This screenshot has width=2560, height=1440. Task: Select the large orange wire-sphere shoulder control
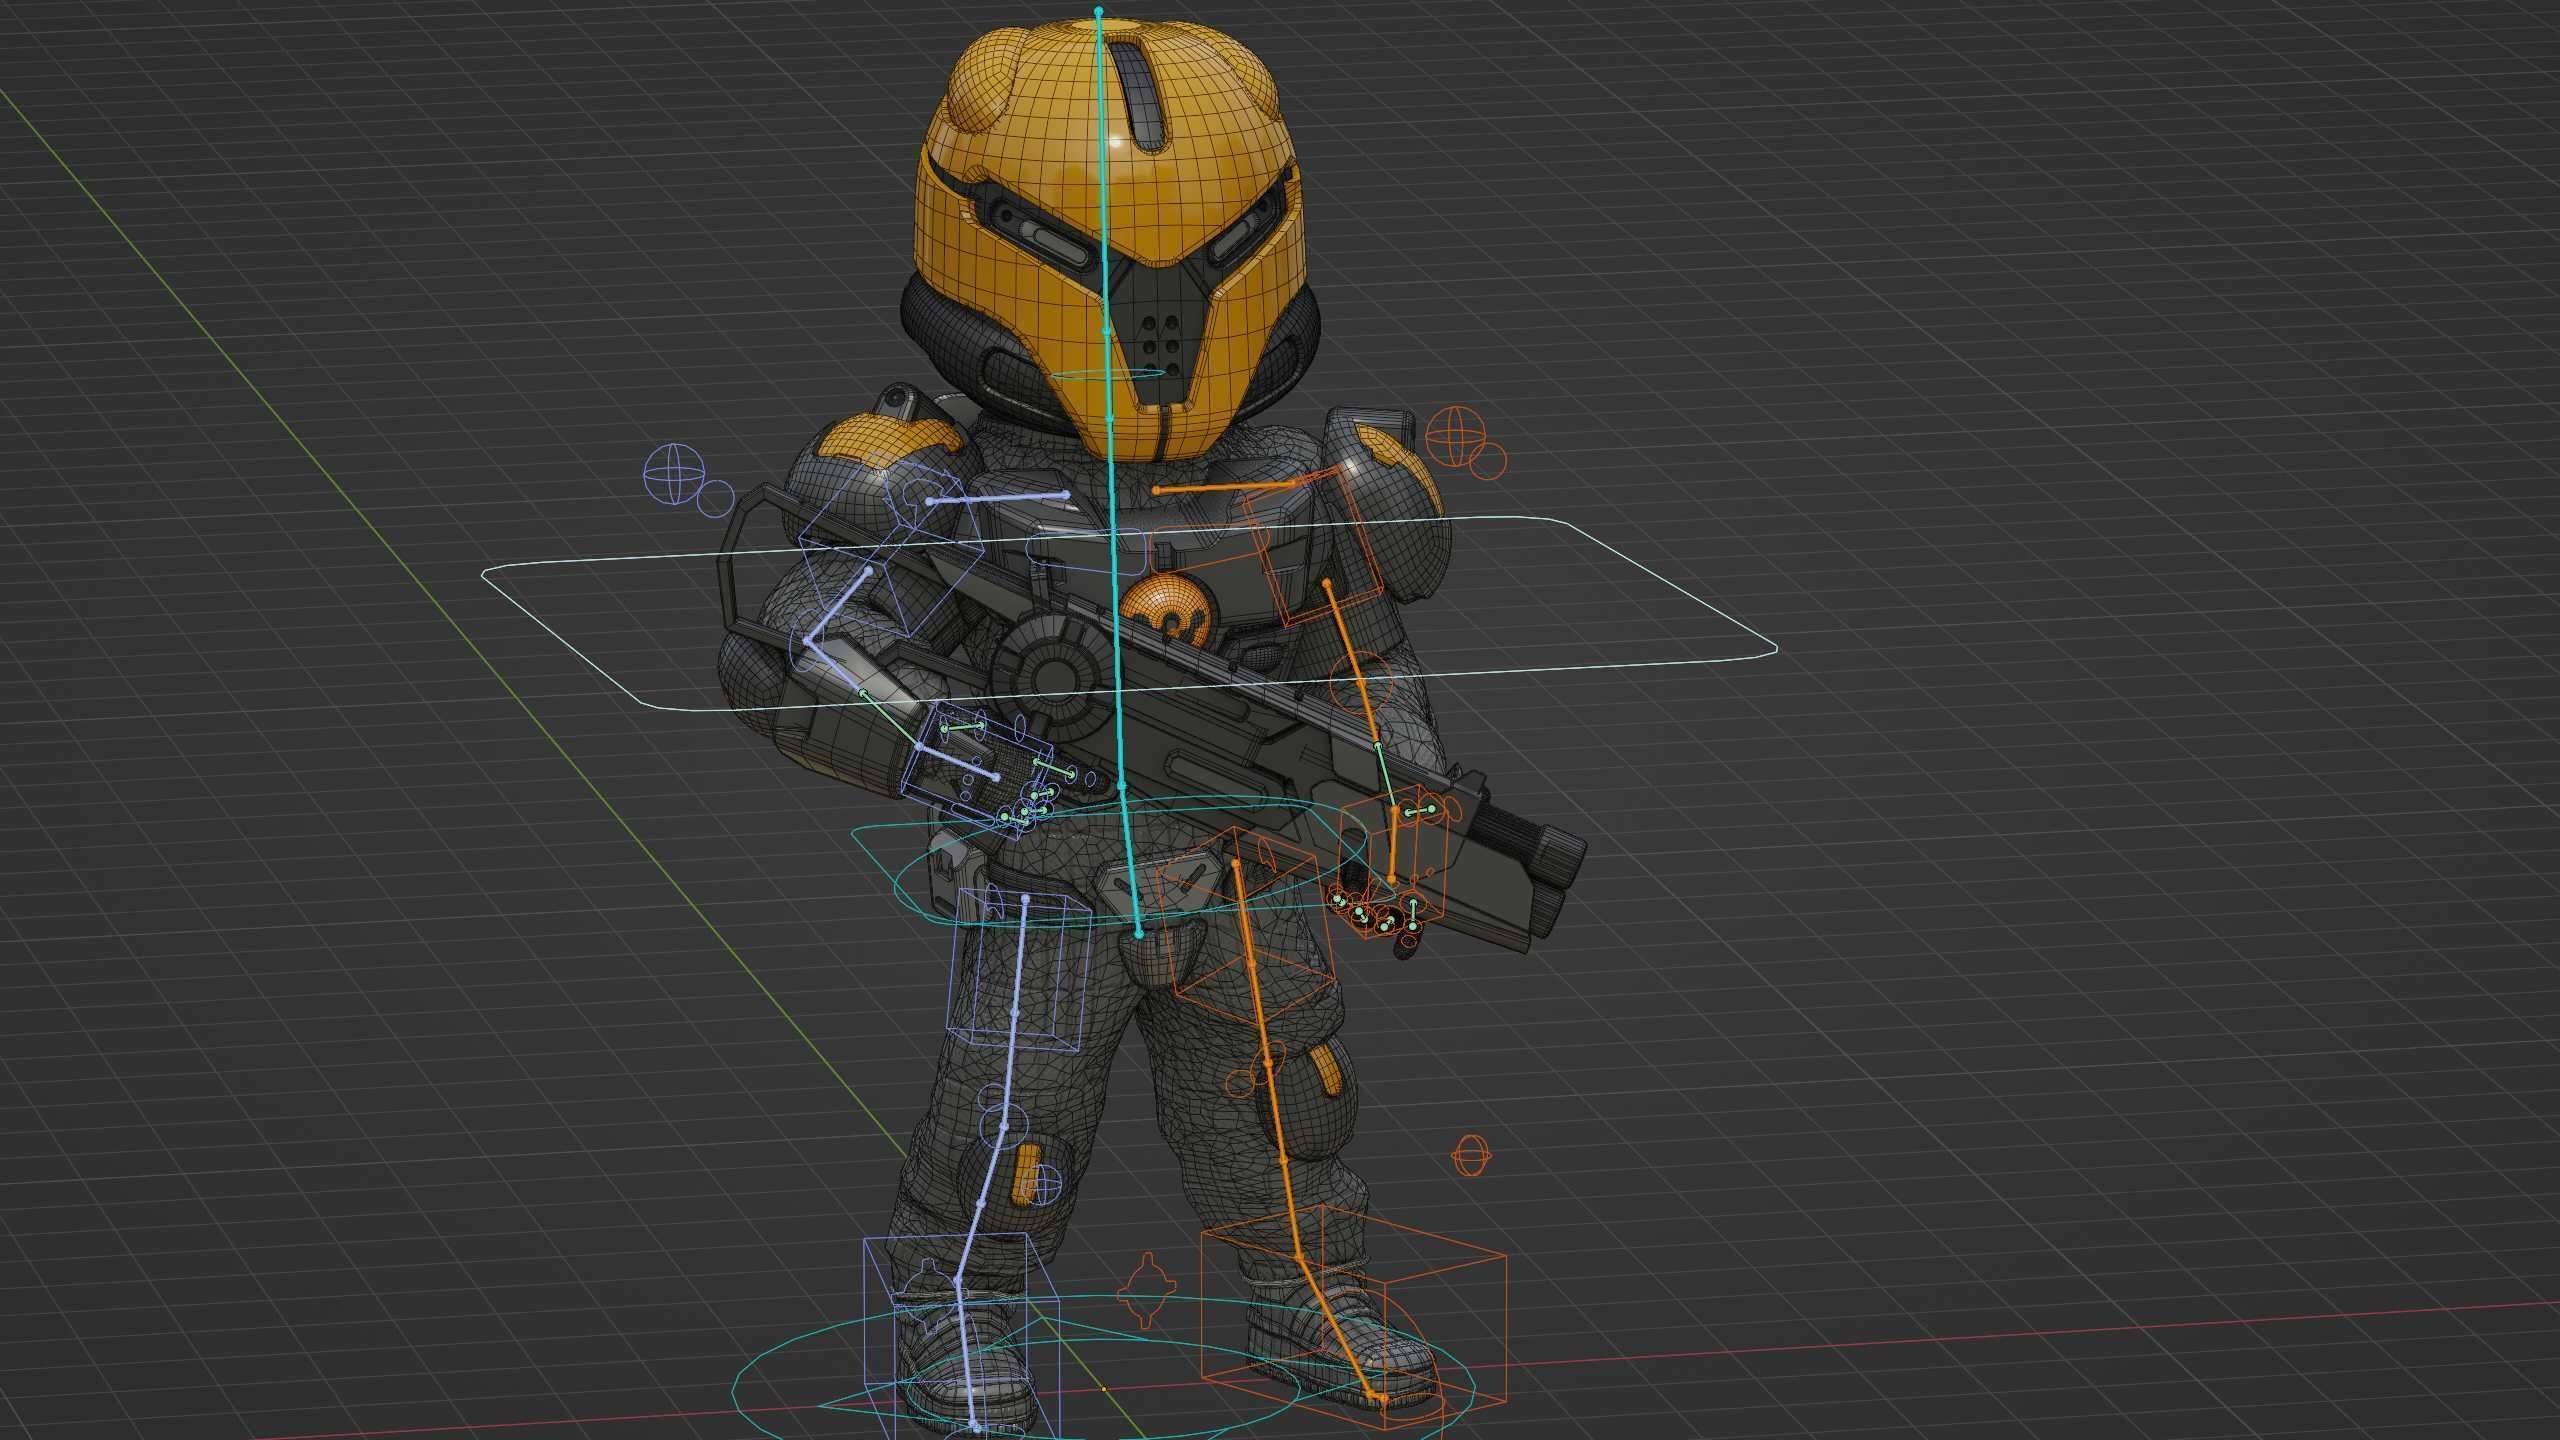1456,435
